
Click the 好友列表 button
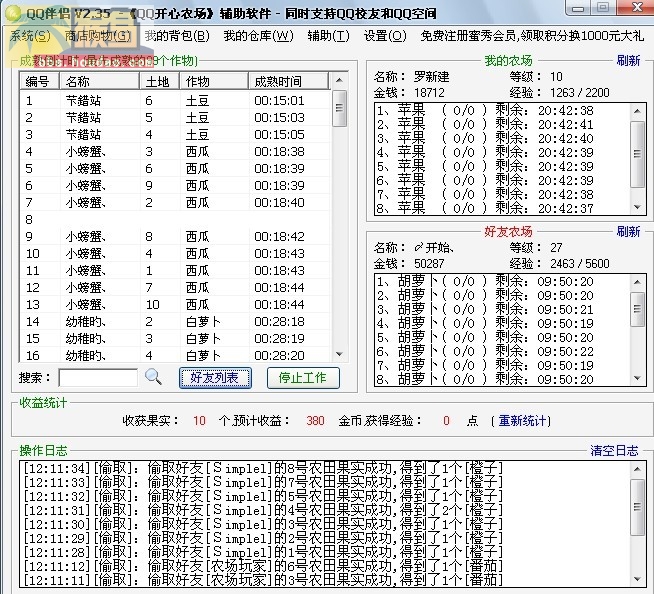(215, 378)
